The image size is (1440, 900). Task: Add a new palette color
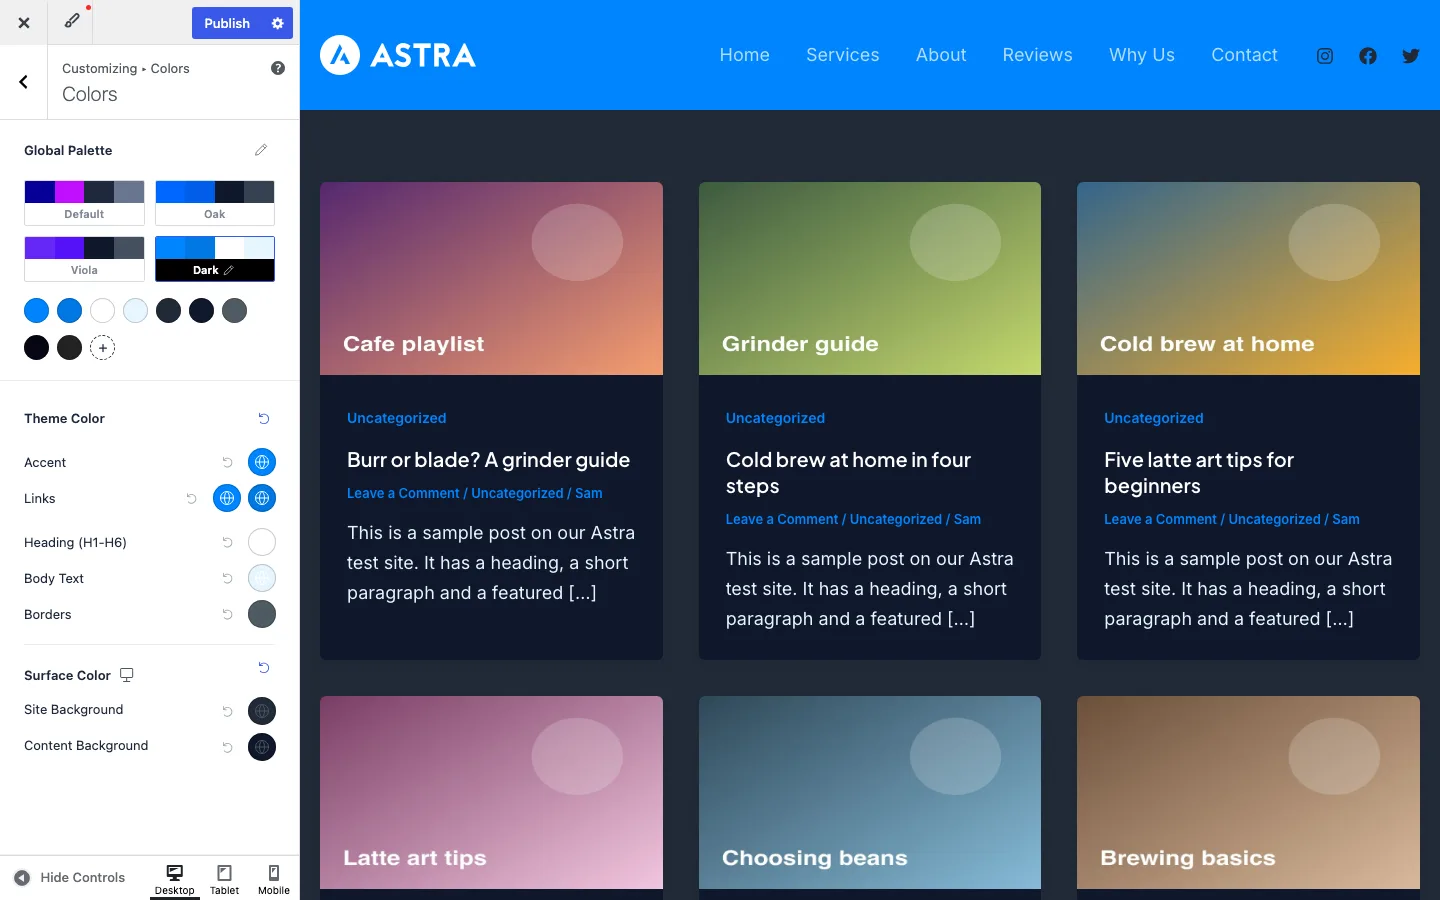(102, 348)
